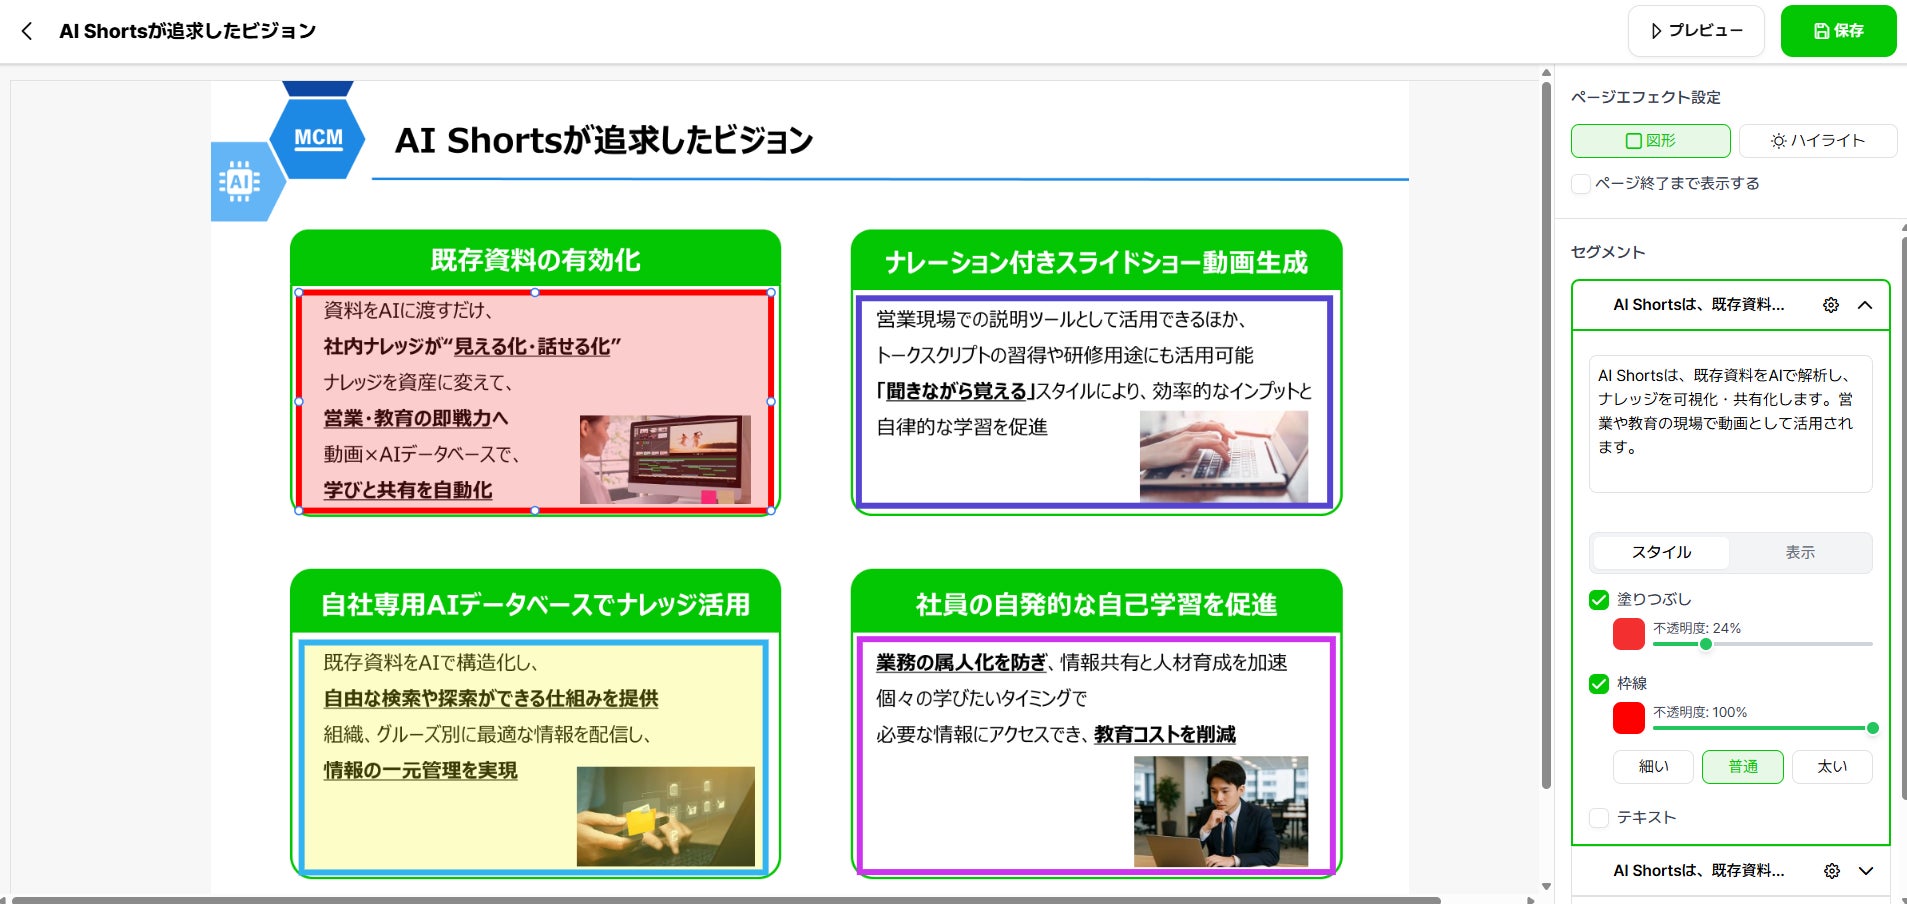Click the text 営業・教育の即戦力へ

416,418
